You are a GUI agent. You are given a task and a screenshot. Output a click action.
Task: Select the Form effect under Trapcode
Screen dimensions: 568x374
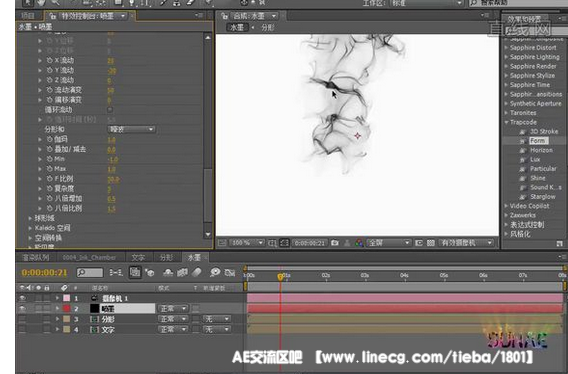click(x=538, y=141)
